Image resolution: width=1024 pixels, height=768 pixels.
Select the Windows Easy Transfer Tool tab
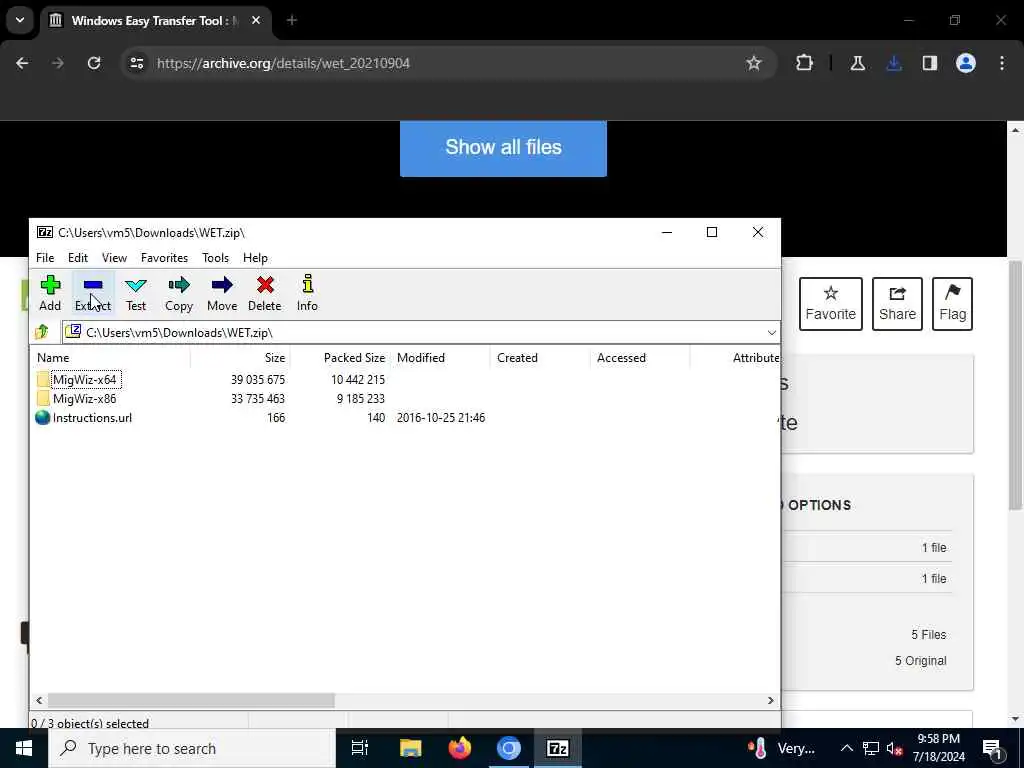click(155, 20)
